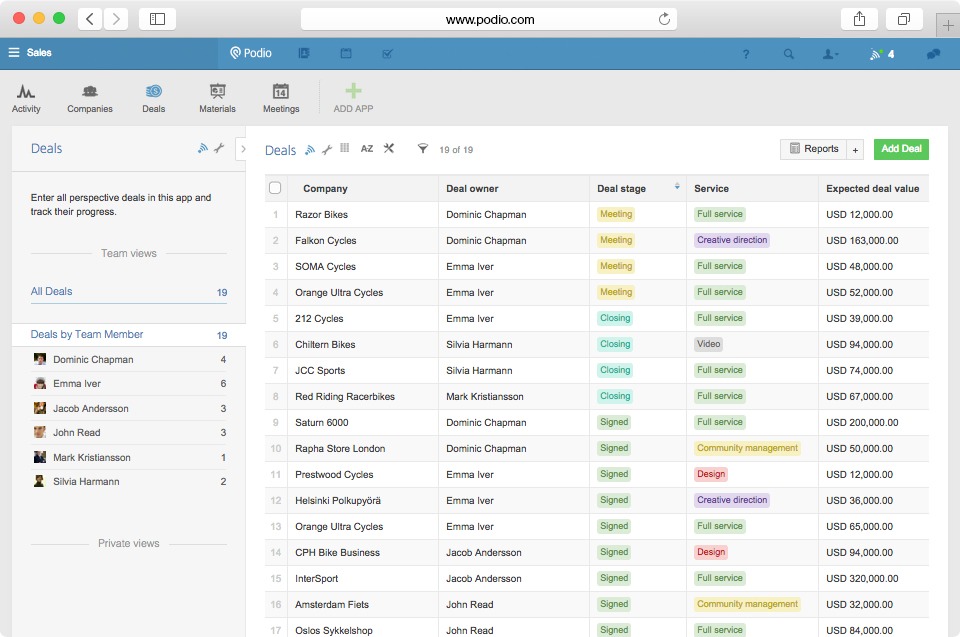Screen dimensions: 960x637
Task: Click the Reports button
Action: click(x=813, y=149)
